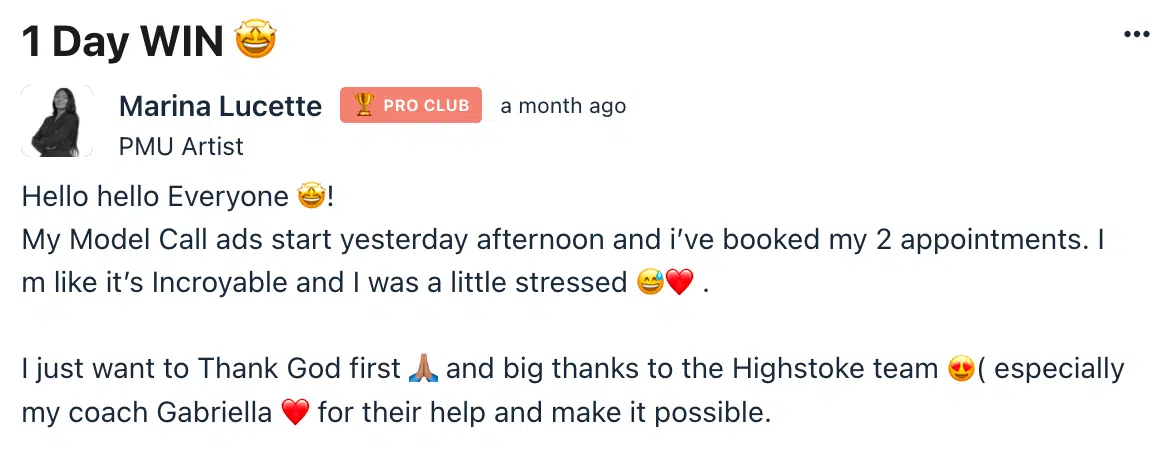Screen dimensions: 1166x462
Task: Click the sweat-smile emoji after "stressed"
Action: coord(650,283)
